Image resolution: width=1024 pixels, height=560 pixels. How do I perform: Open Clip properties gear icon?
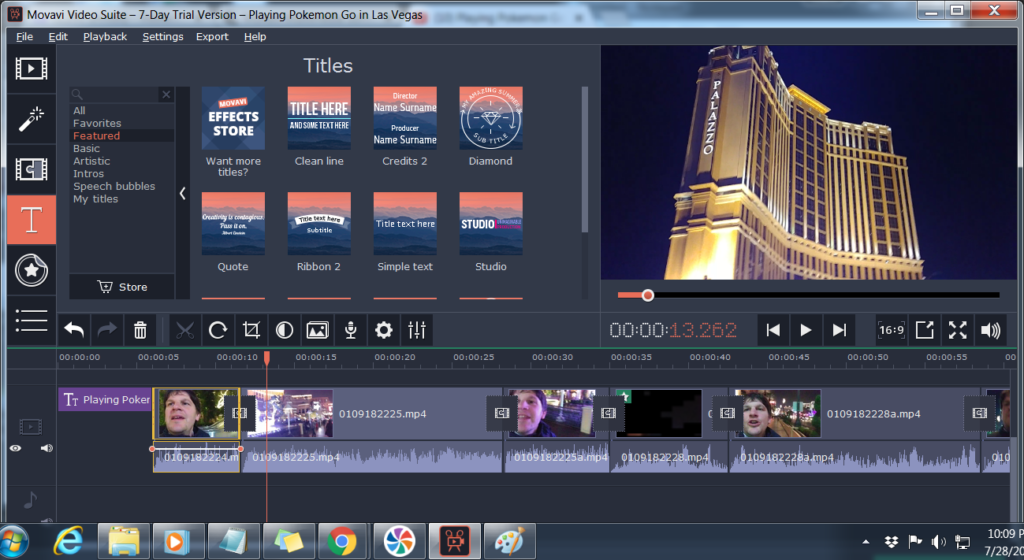pos(384,330)
